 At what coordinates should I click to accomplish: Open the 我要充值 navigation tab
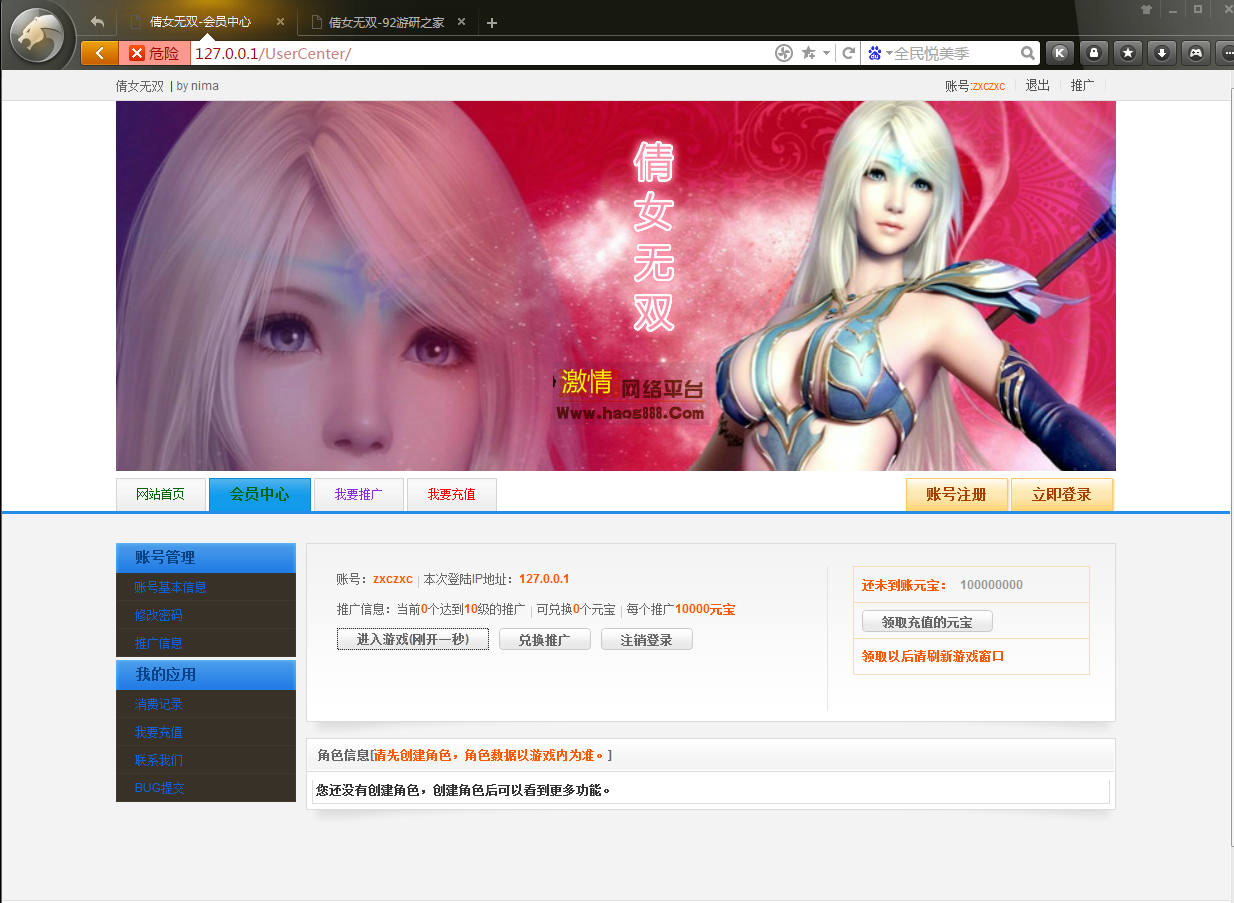(452, 495)
